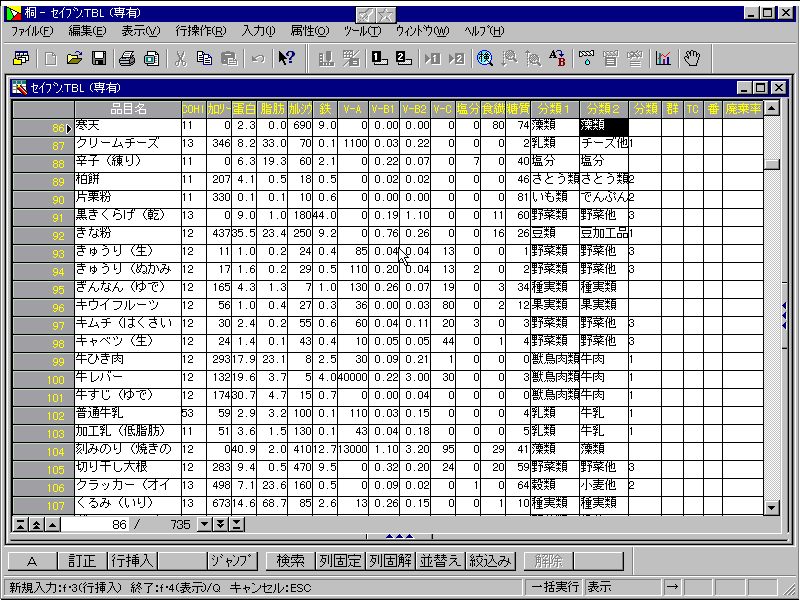The image size is (800, 600).
Task: Open the graph chart icon
Action: click(x=663, y=58)
